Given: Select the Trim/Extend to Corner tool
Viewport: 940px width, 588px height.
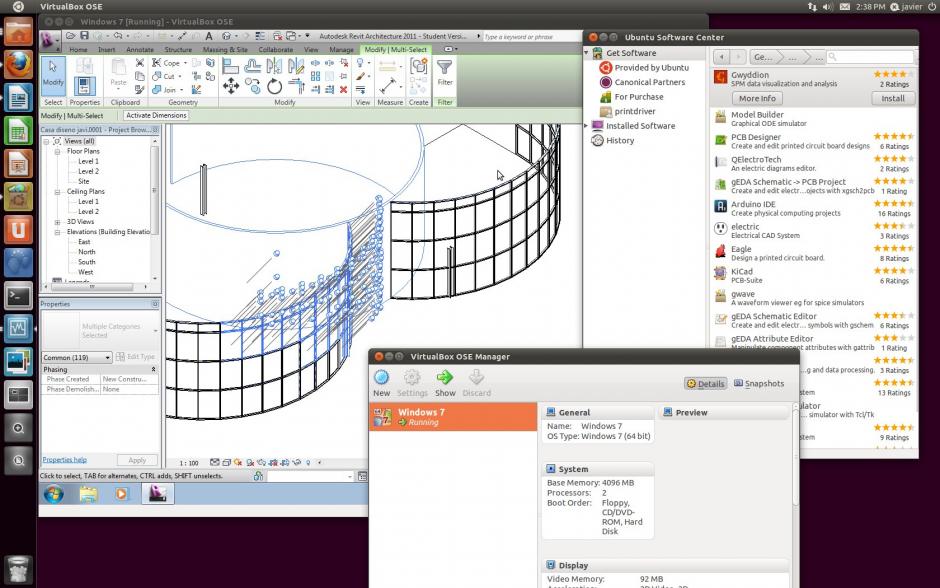Looking at the screenshot, I should coord(296,86).
